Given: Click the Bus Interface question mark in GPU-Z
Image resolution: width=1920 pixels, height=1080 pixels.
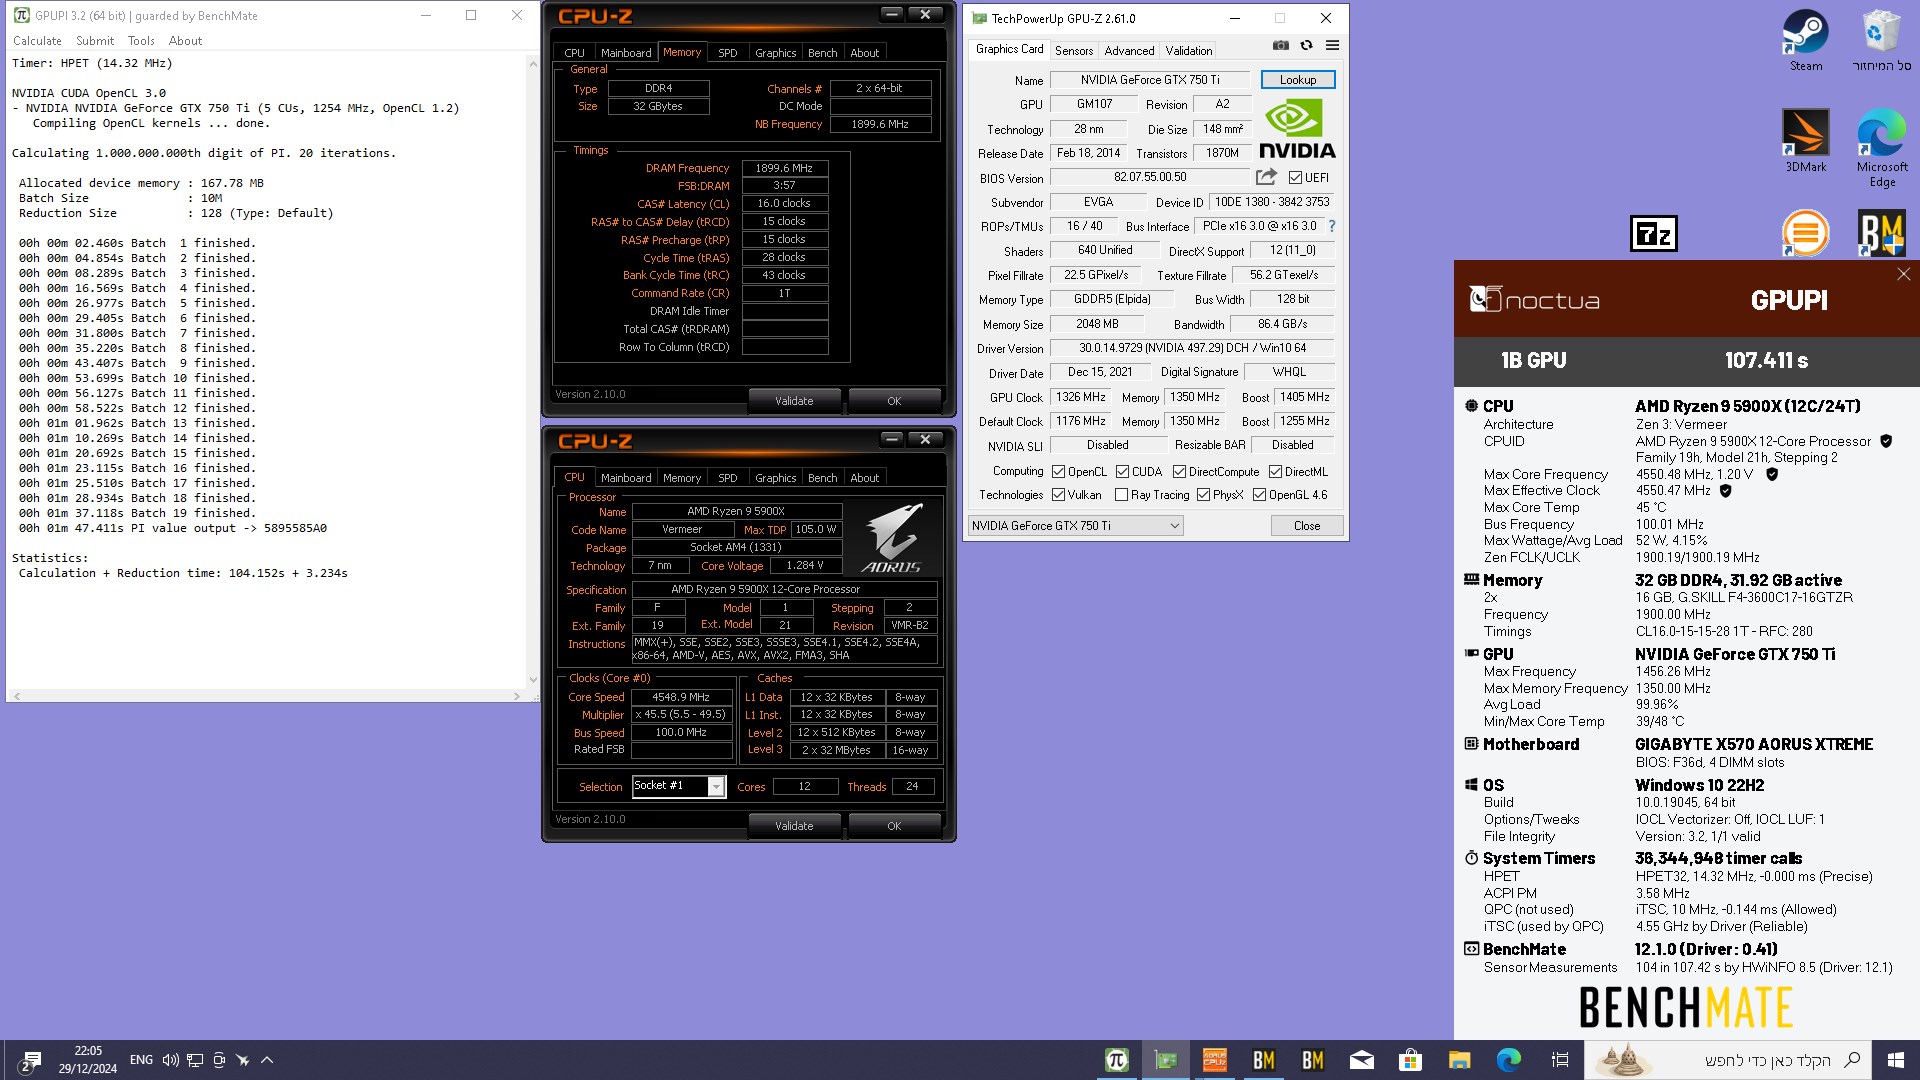Looking at the screenshot, I should click(x=1332, y=226).
